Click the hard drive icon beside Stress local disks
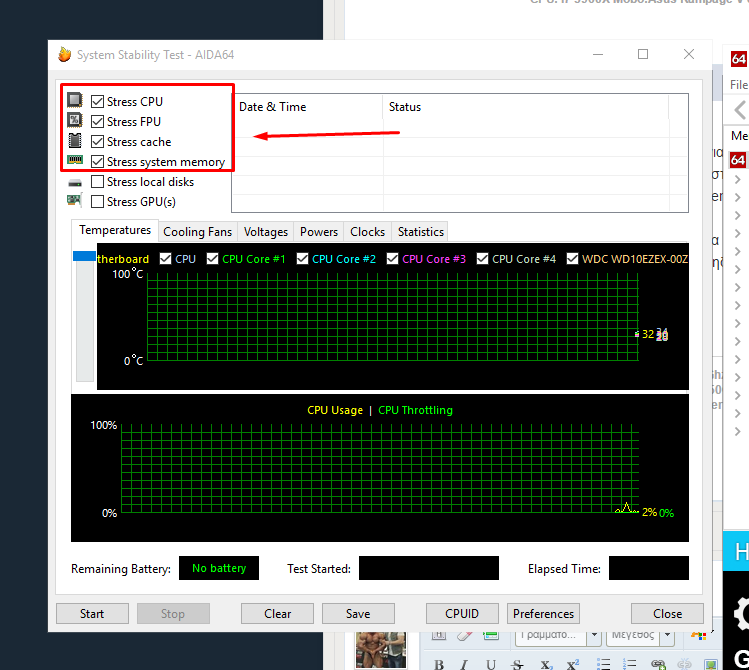Image resolution: width=749 pixels, height=670 pixels. pyautogui.click(x=75, y=182)
